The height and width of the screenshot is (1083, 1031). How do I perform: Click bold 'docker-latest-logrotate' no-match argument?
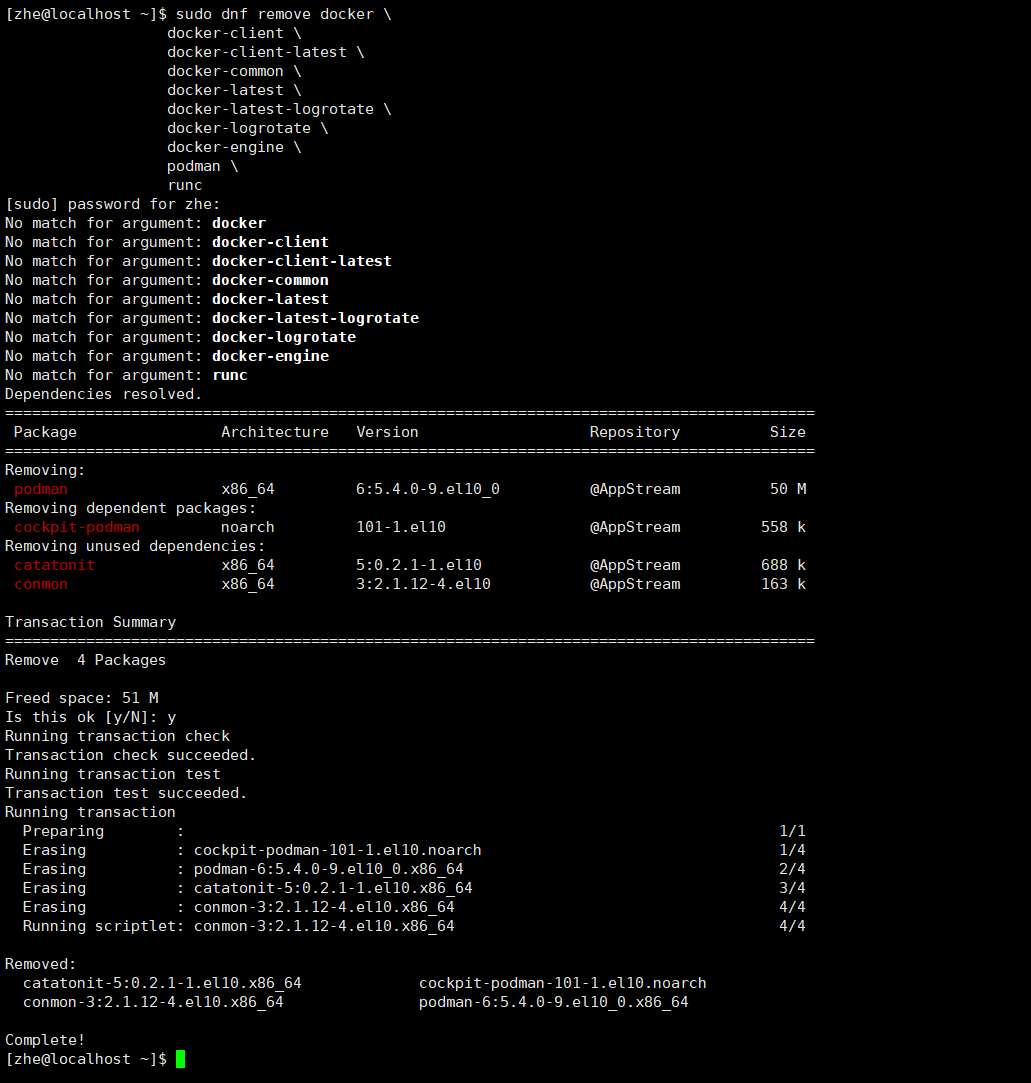point(316,318)
